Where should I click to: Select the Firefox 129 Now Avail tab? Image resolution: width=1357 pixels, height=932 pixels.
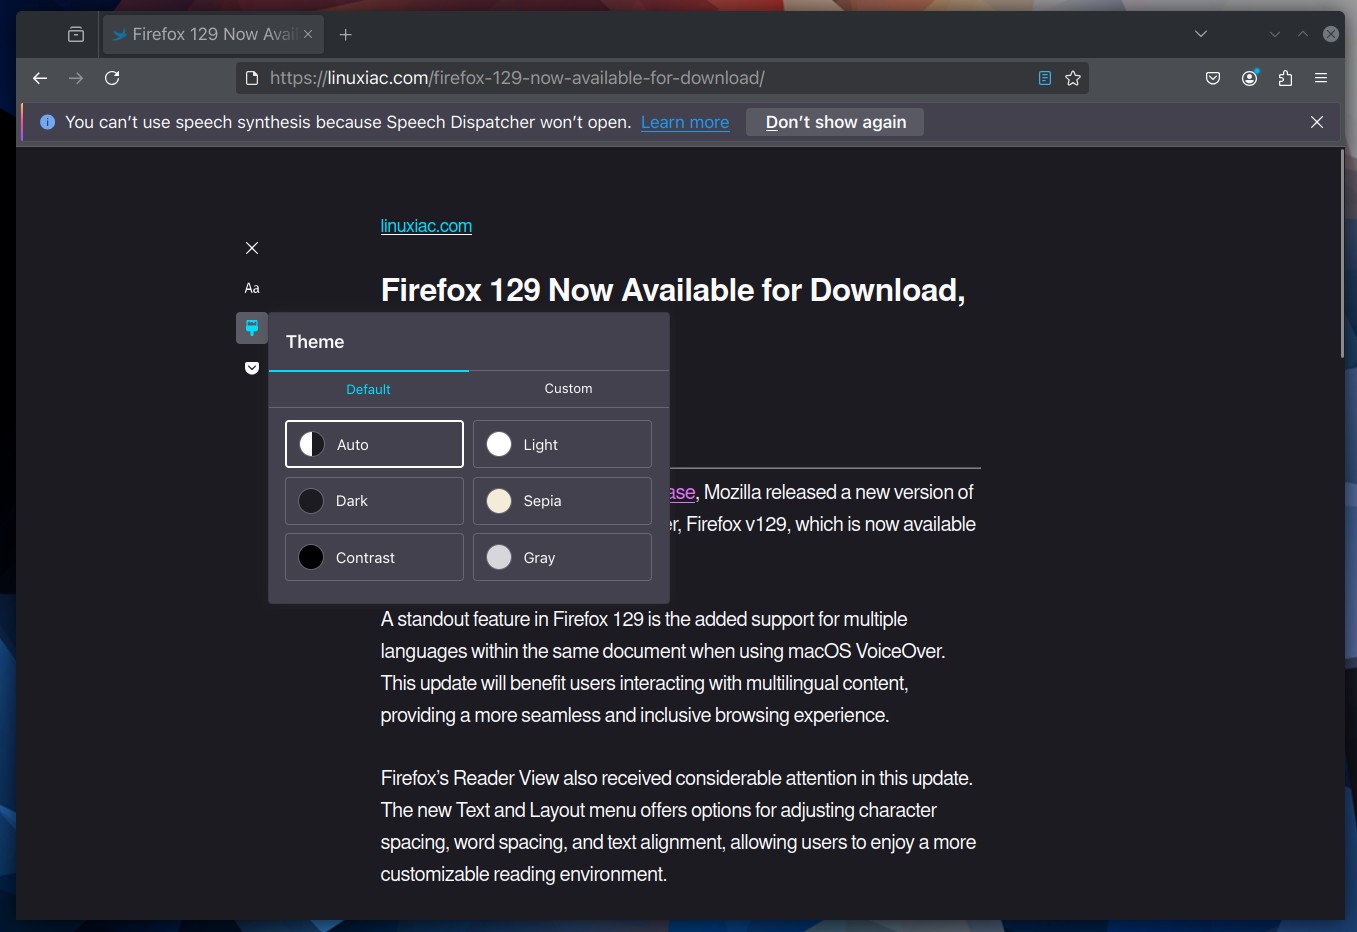213,34
